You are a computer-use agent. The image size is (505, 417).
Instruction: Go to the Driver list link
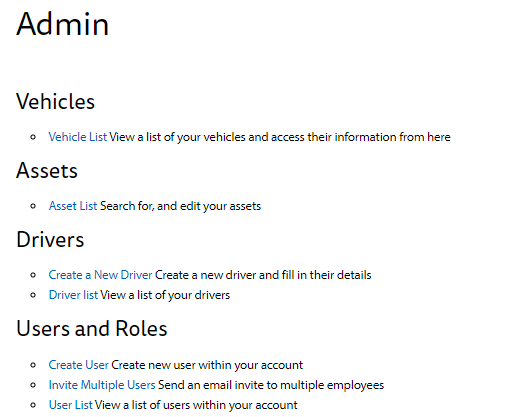[x=73, y=295]
